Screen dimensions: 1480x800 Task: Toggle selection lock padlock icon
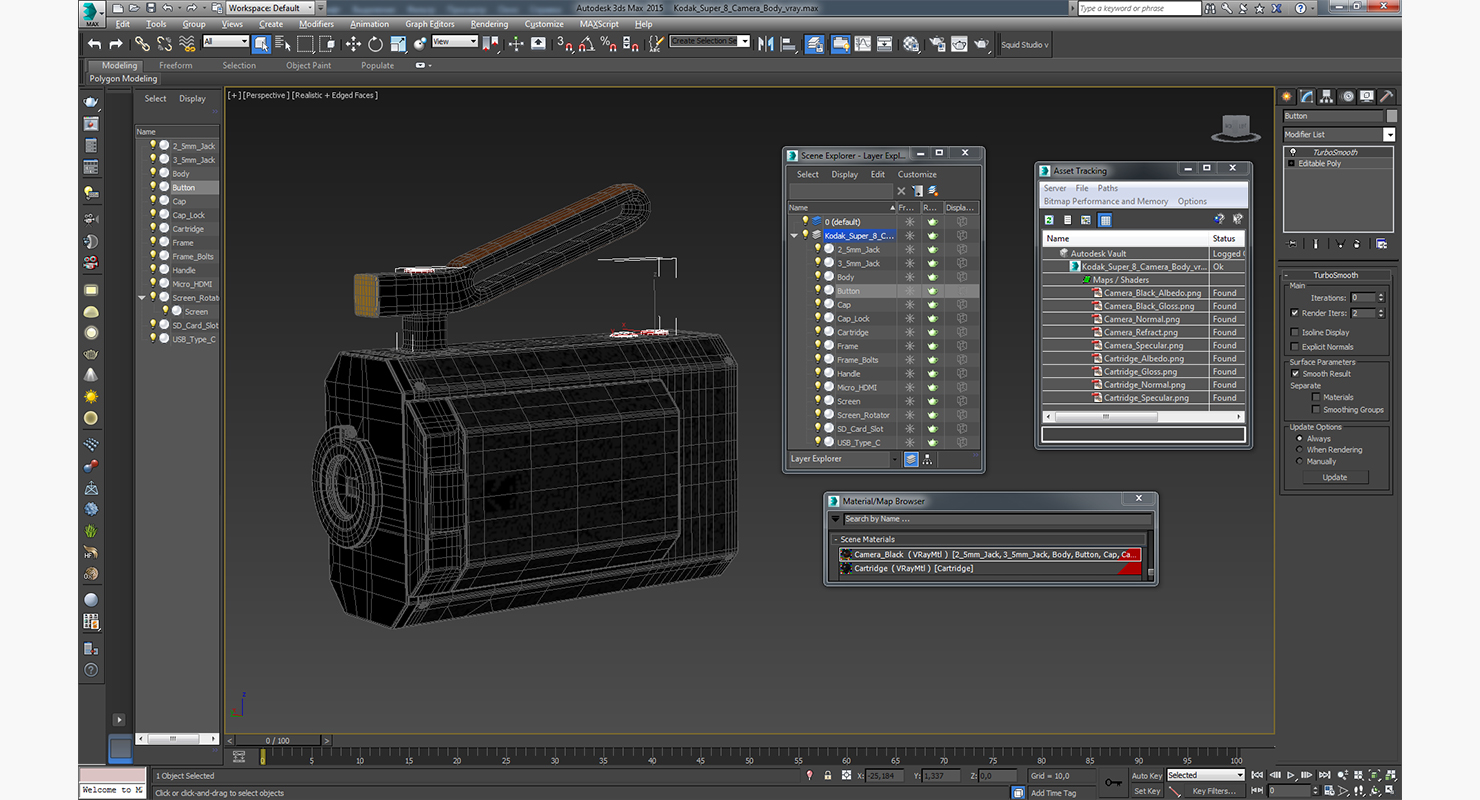[828, 775]
